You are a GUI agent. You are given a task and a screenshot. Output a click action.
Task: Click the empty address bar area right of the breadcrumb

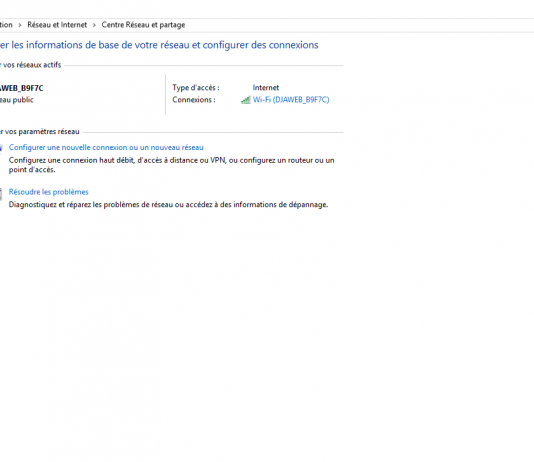pos(358,25)
